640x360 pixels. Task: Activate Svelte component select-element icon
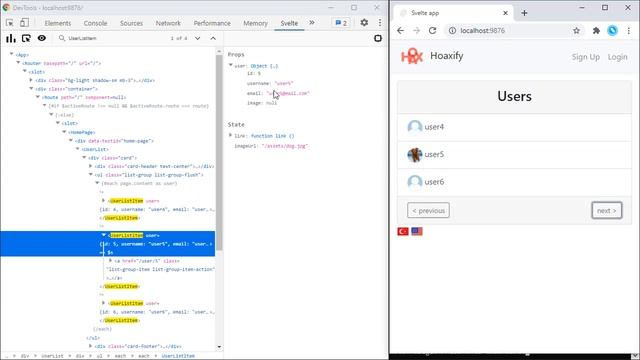click(x=26, y=38)
